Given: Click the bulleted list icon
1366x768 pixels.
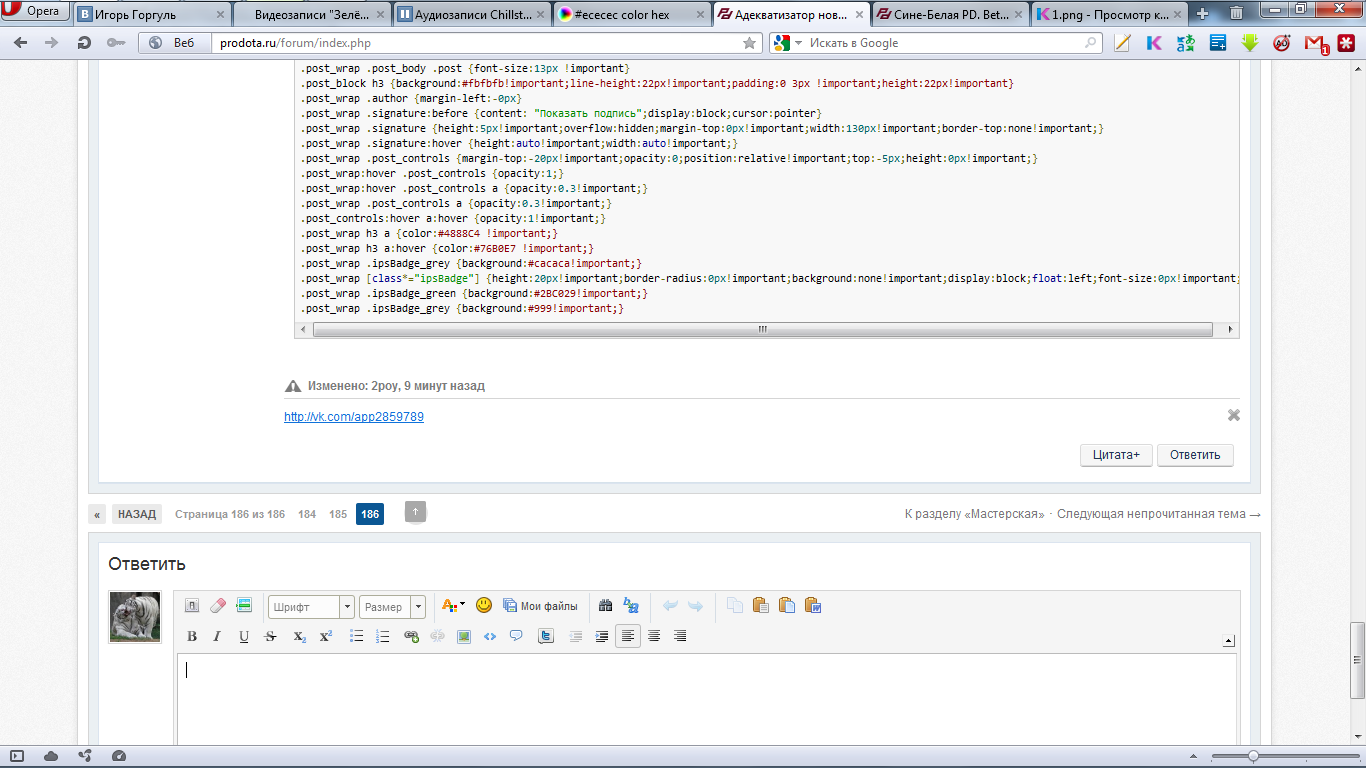Looking at the screenshot, I should [x=356, y=636].
